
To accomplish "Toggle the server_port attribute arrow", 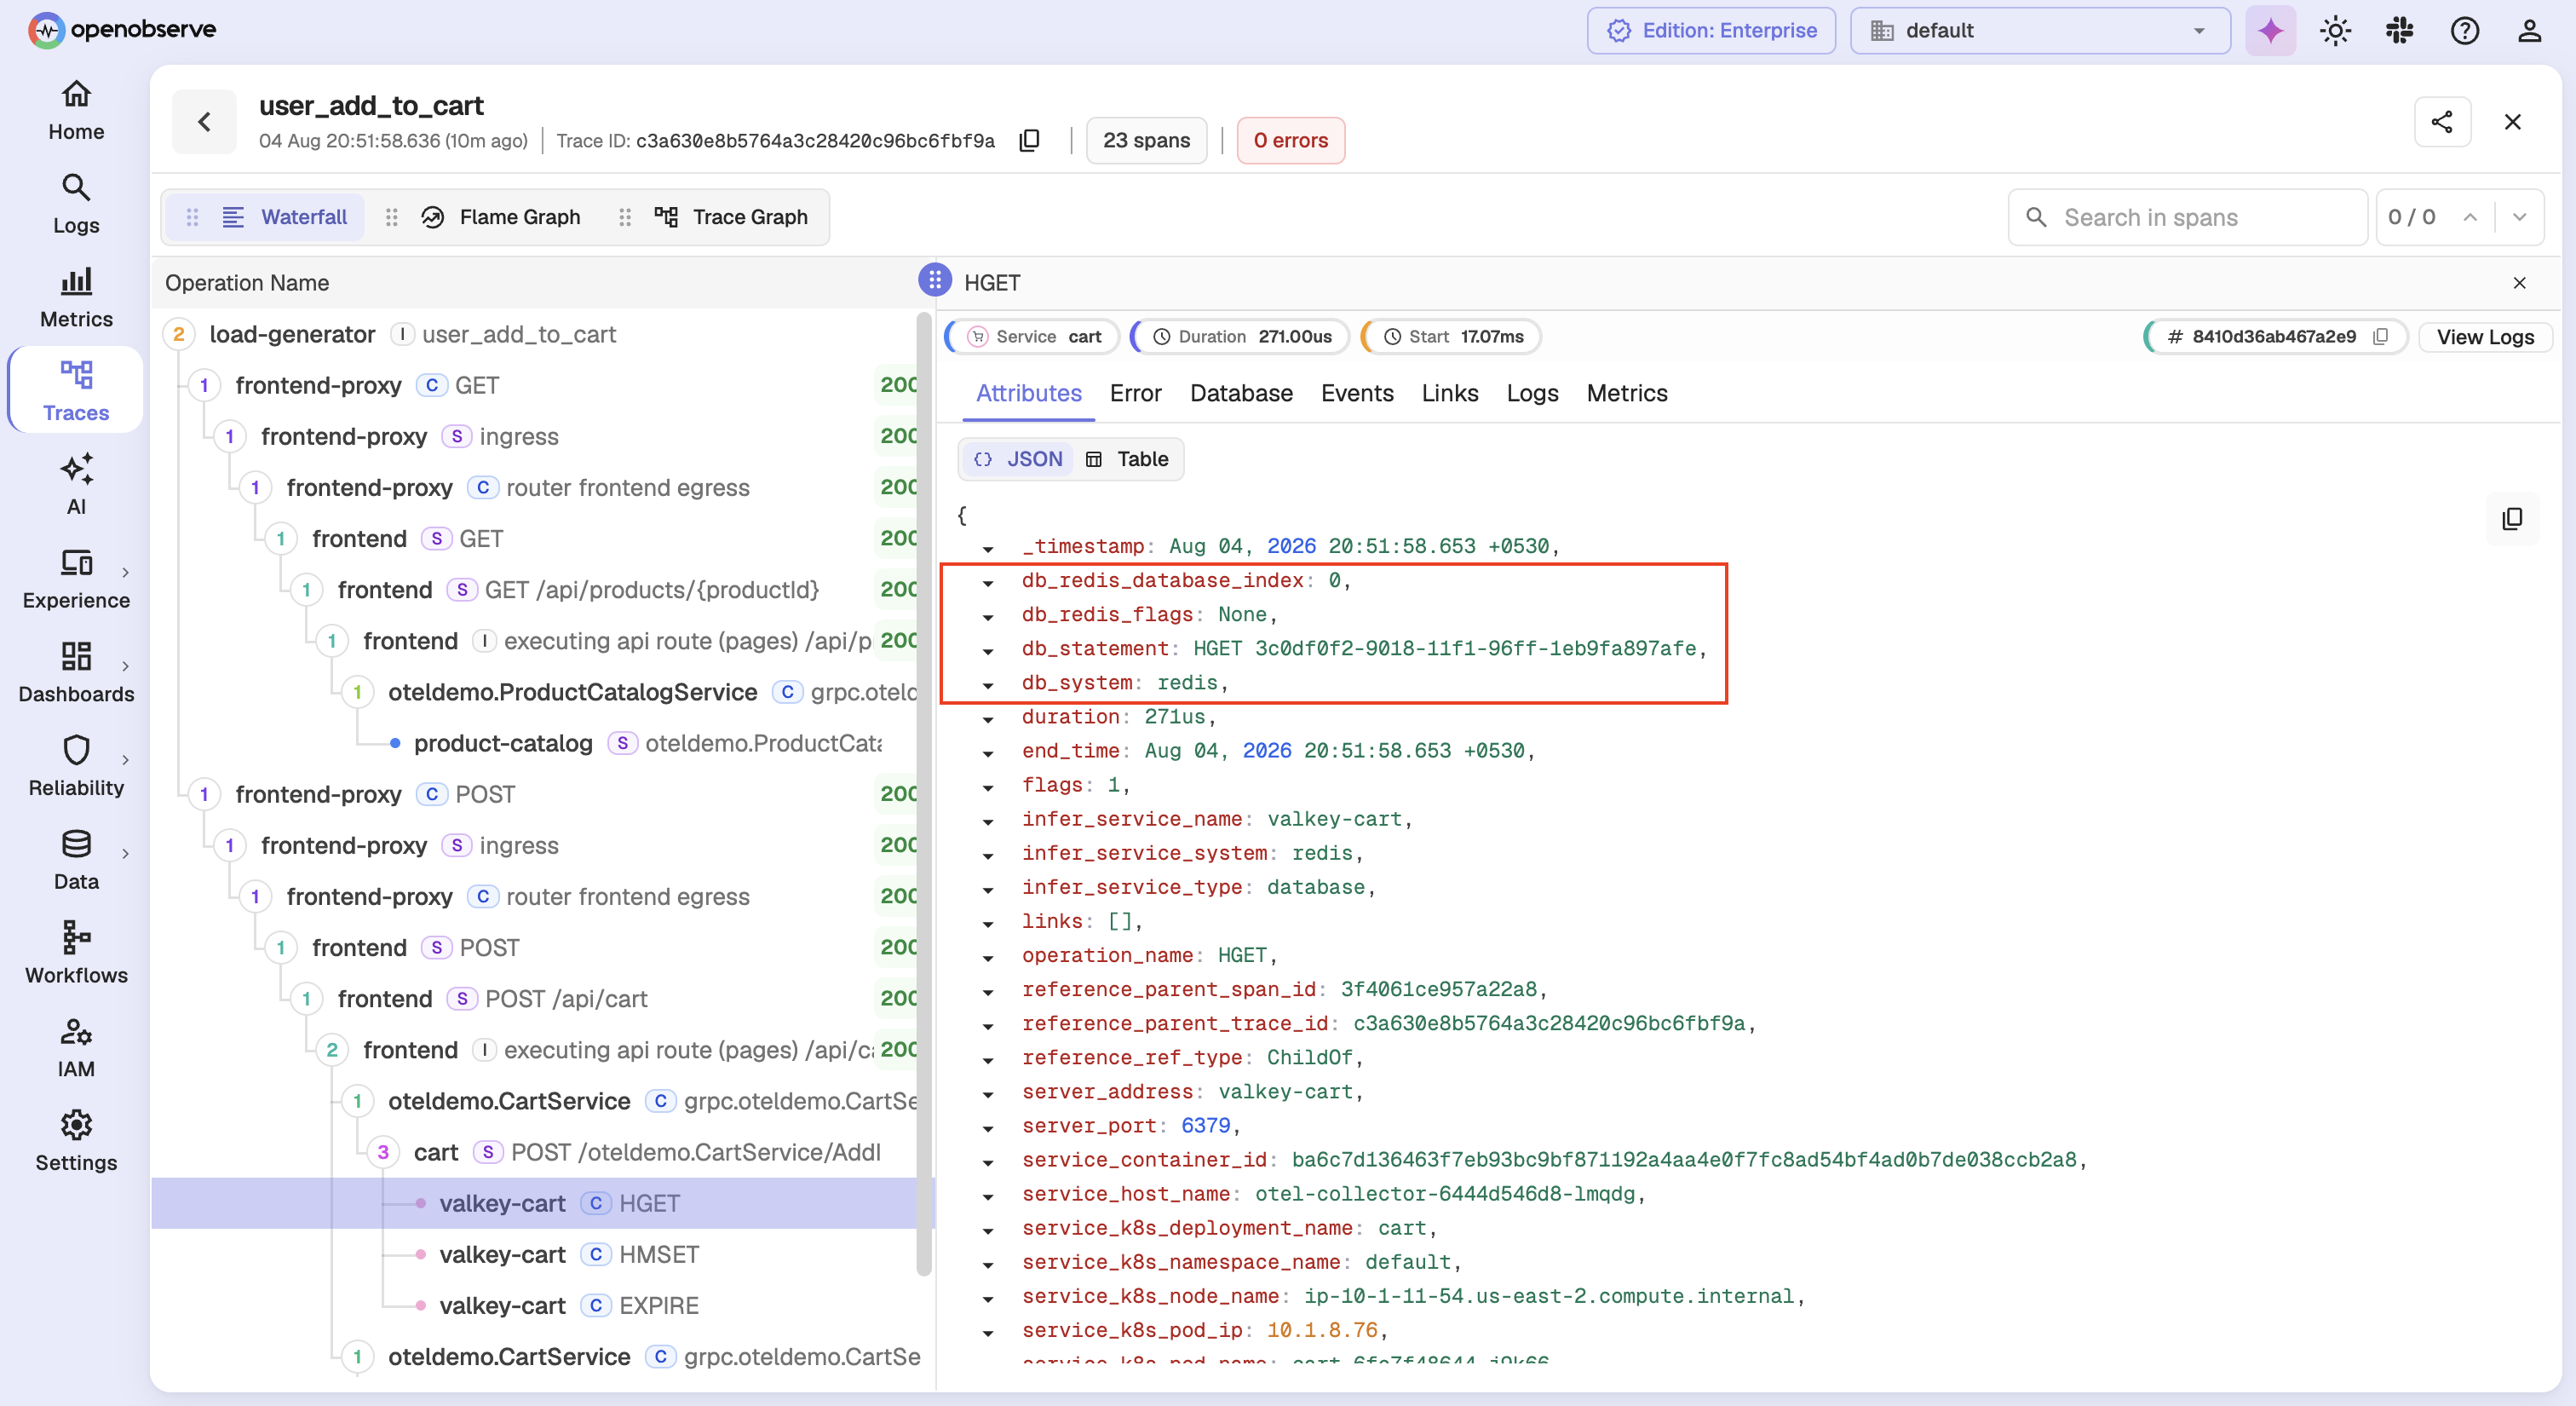I will point(988,1128).
